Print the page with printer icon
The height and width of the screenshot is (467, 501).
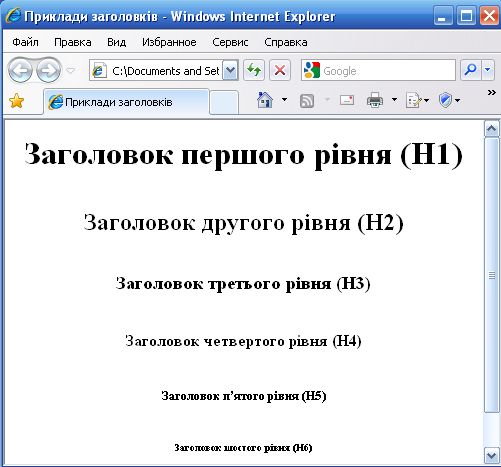[375, 100]
